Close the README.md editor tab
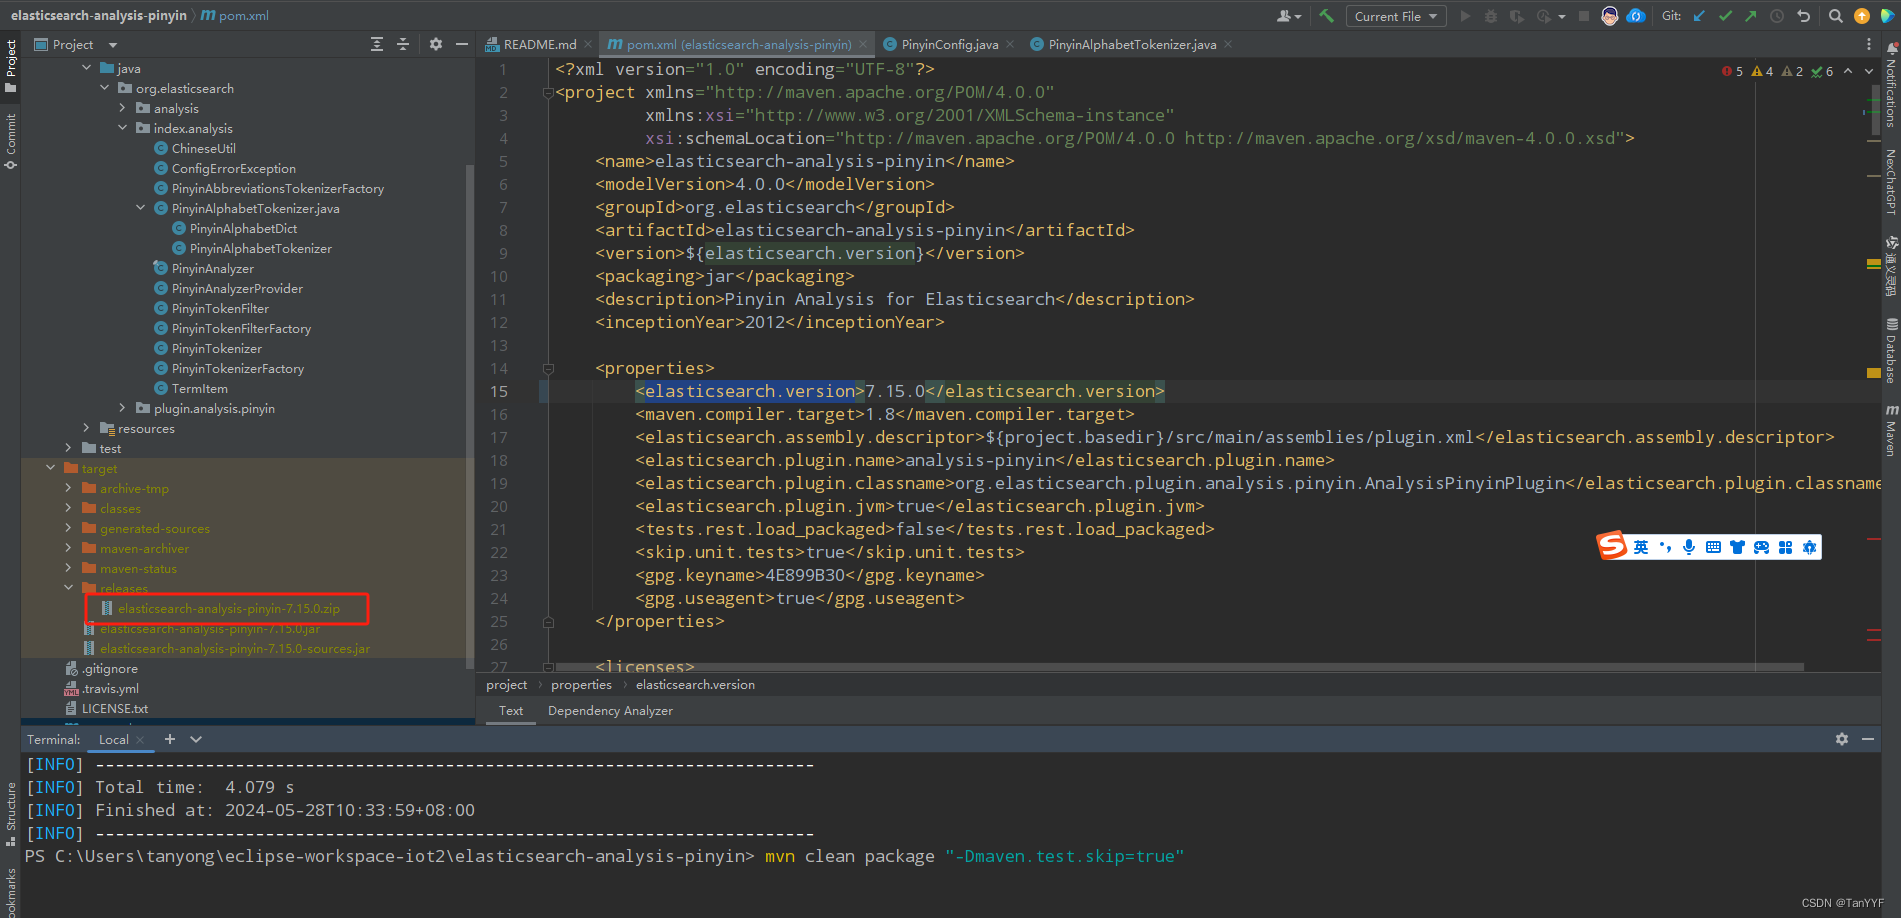This screenshot has height=918, width=1901. pos(588,45)
